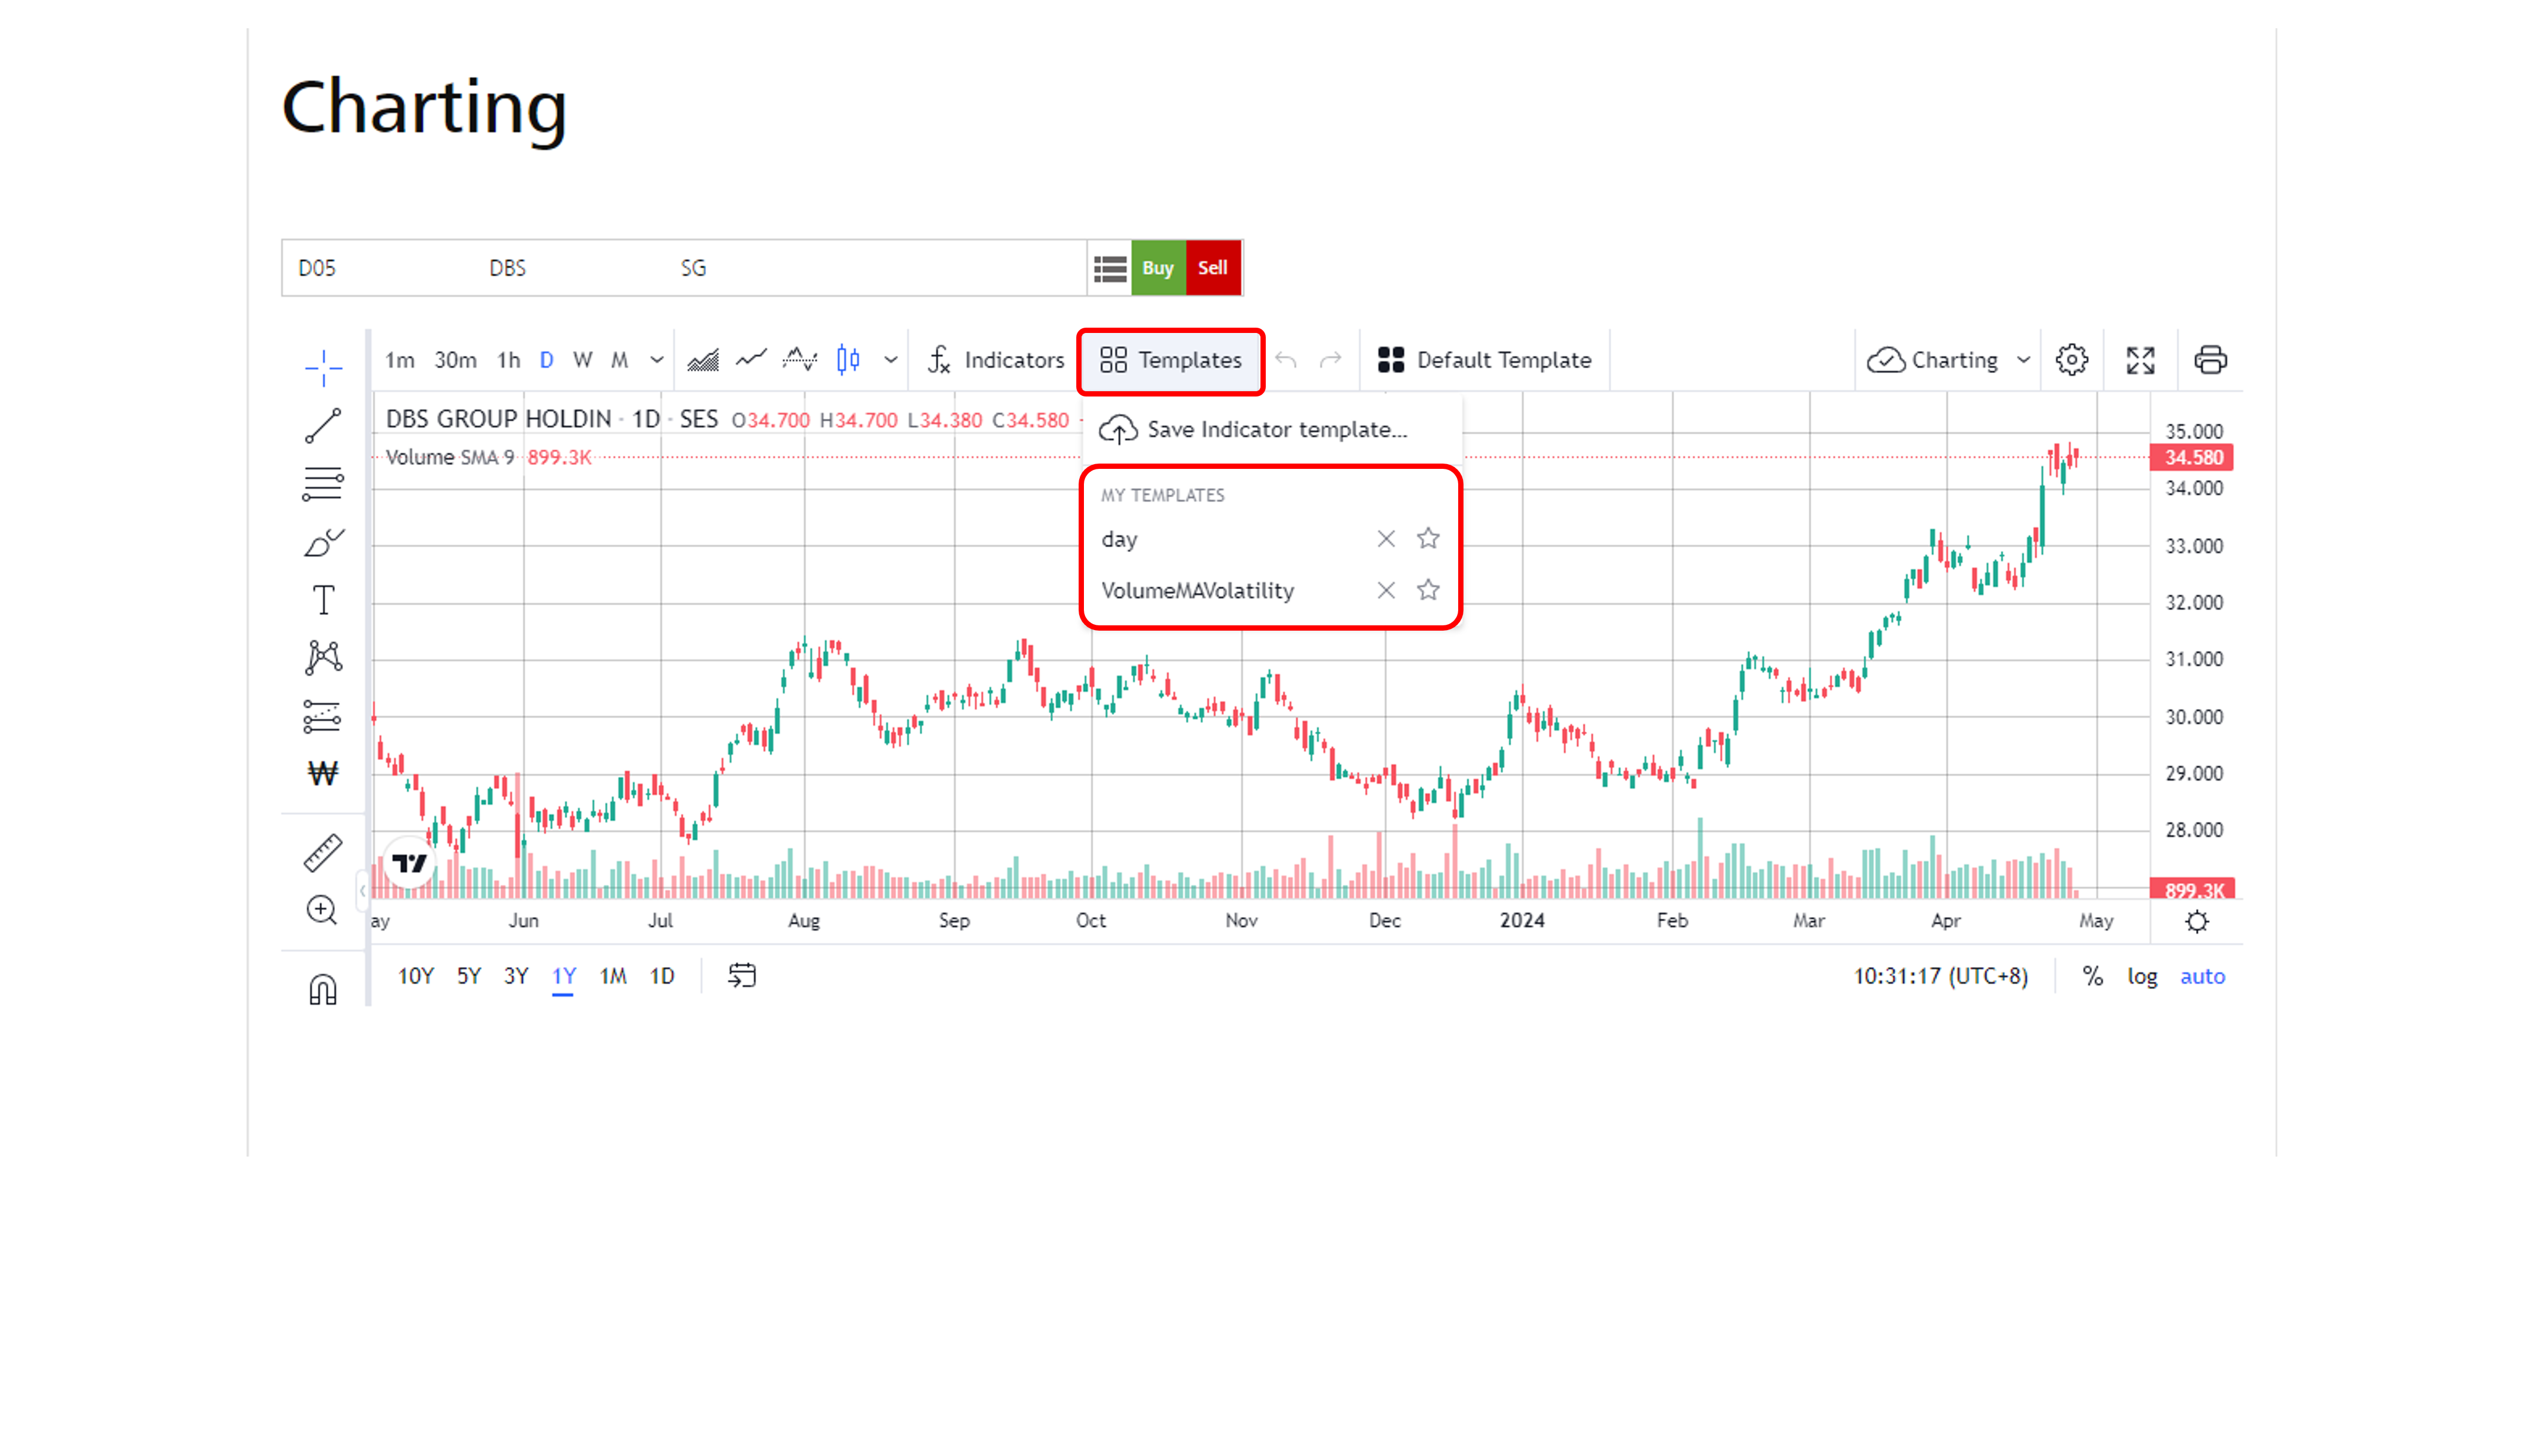The width and height of the screenshot is (2528, 1456).
Task: Click the undo arrow
Action: (1286, 360)
